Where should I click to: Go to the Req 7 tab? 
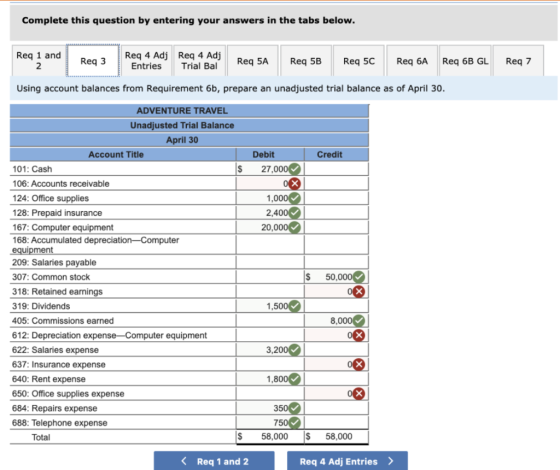518,61
